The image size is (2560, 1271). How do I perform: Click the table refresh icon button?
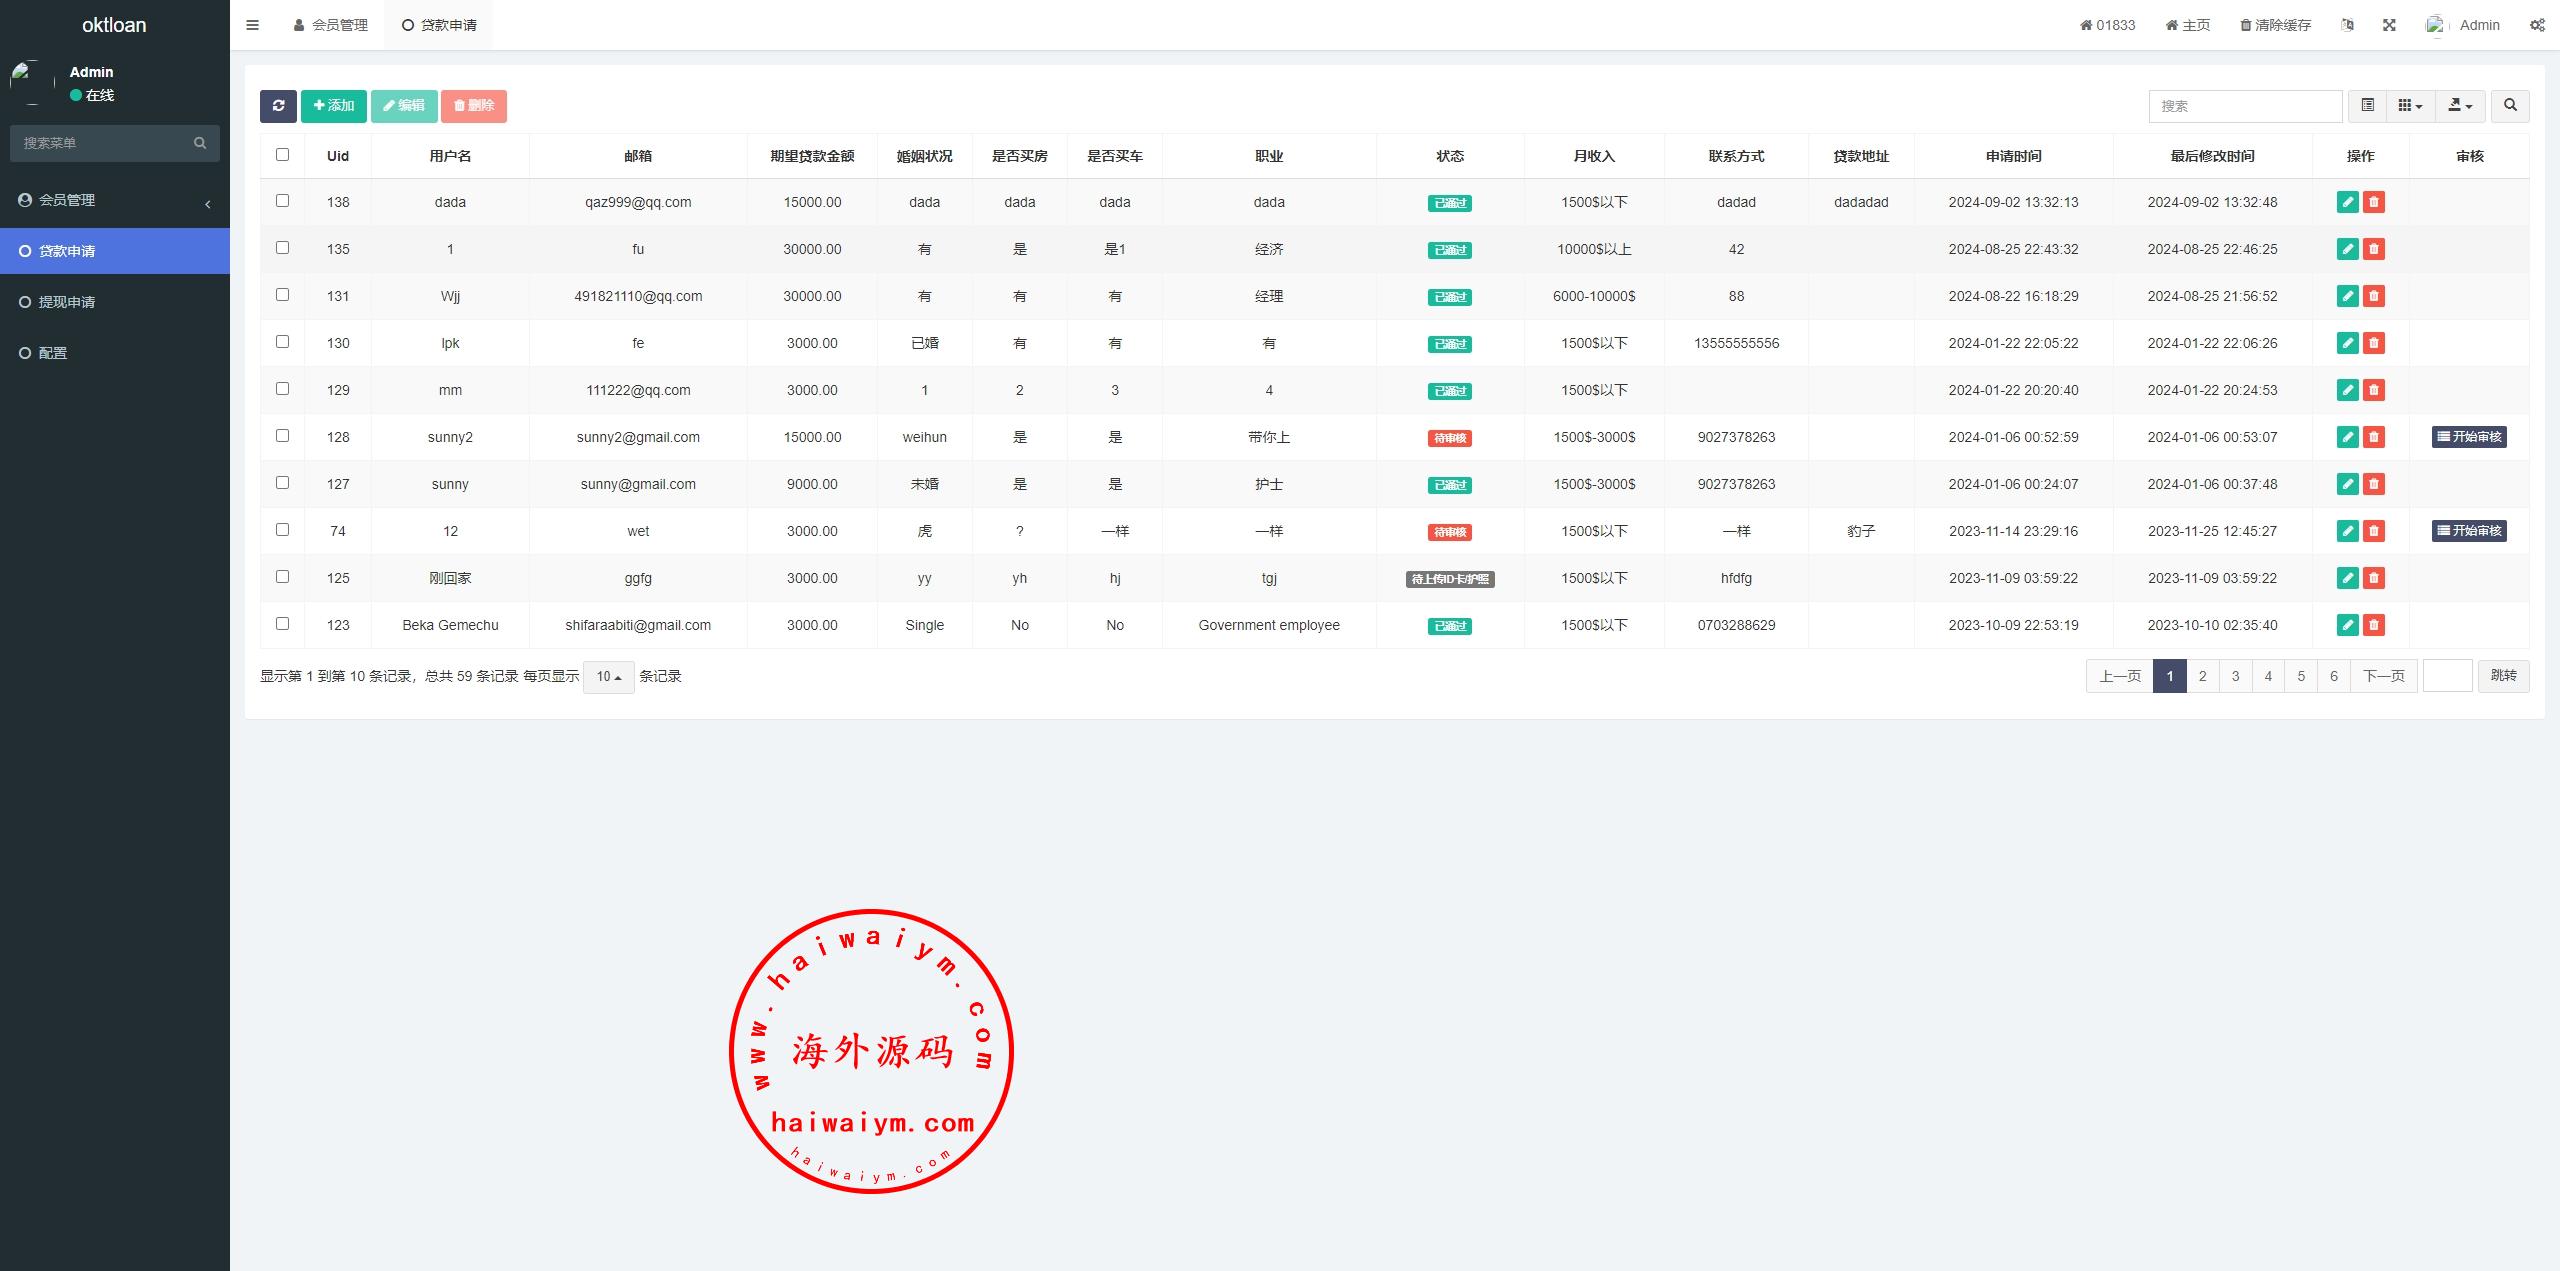click(x=278, y=106)
